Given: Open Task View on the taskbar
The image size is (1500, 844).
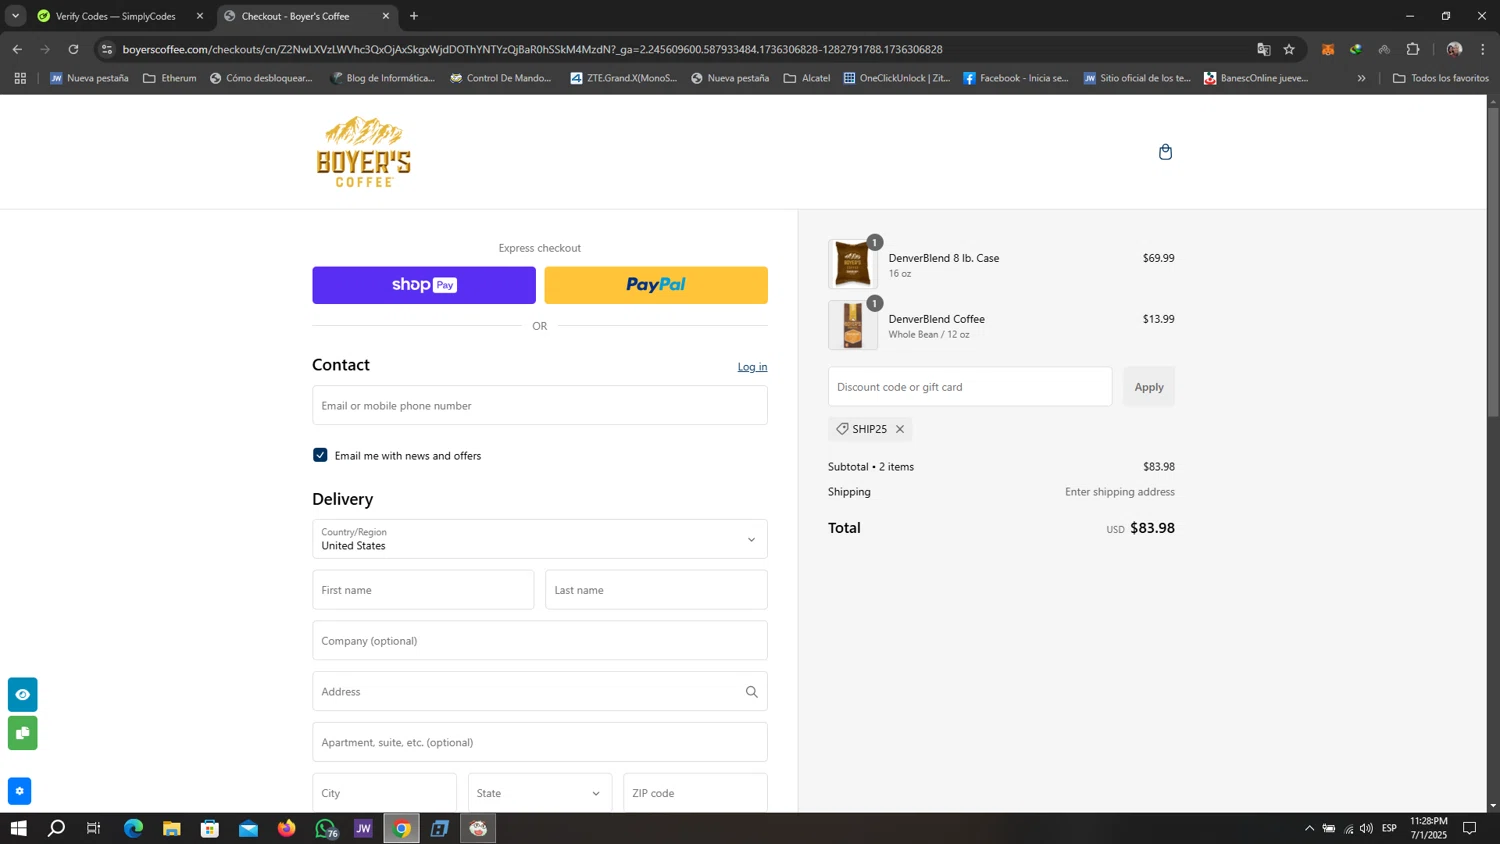Looking at the screenshot, I should pyautogui.click(x=94, y=828).
